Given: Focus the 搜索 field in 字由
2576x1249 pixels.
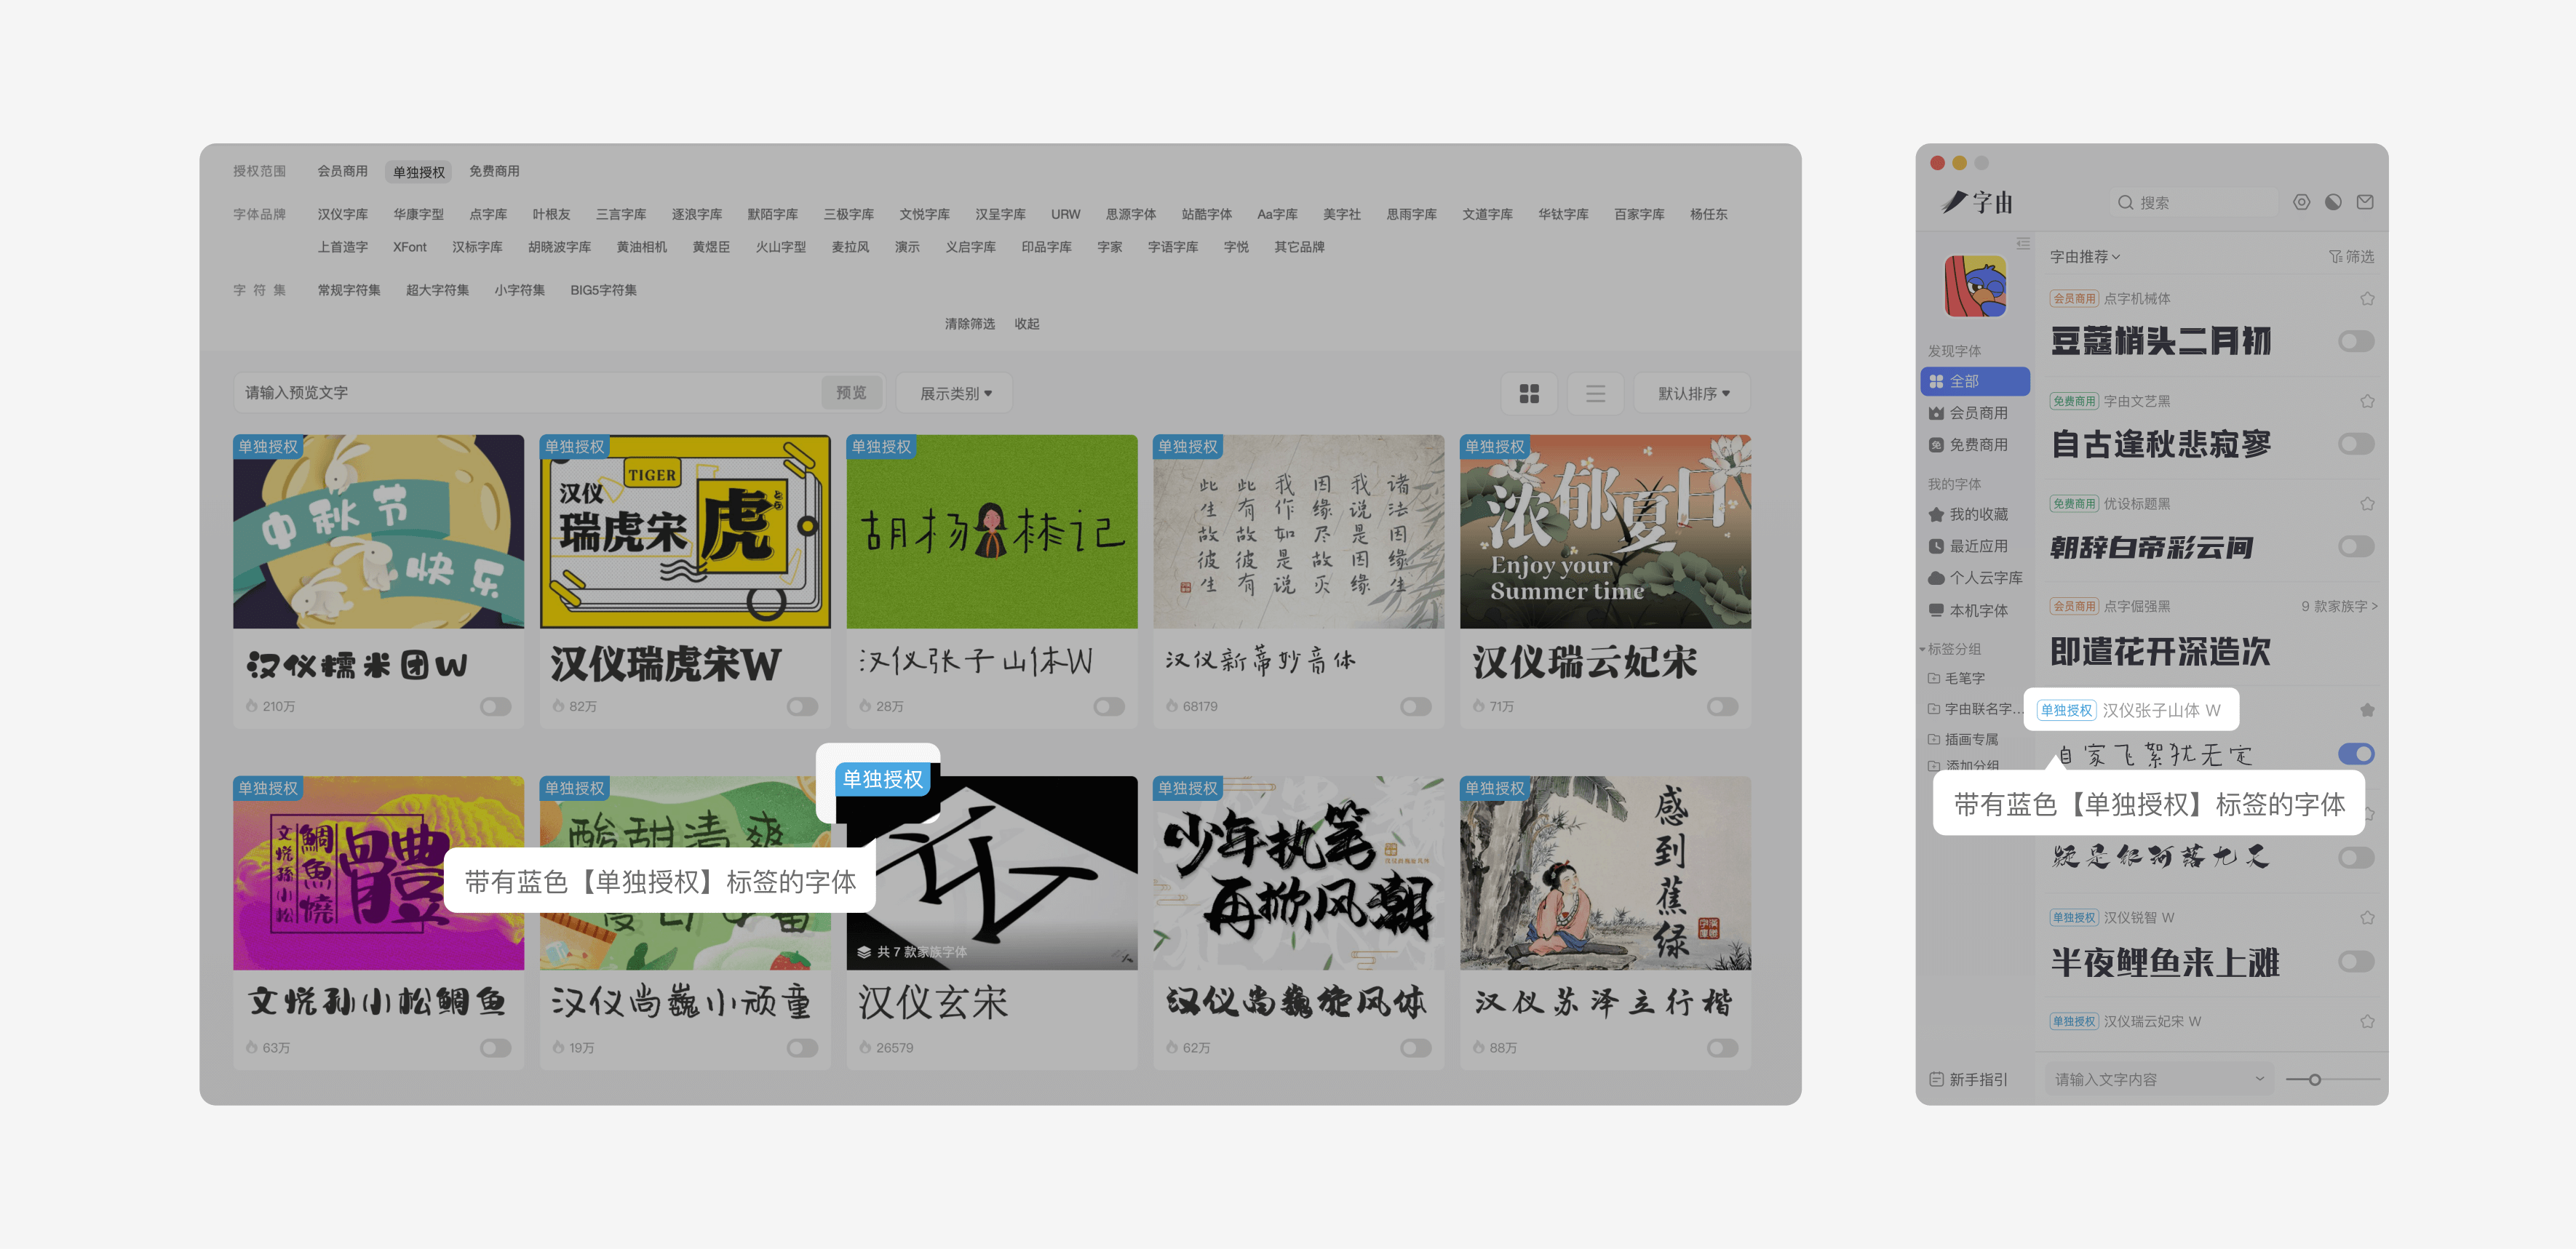Looking at the screenshot, I should [2195, 202].
